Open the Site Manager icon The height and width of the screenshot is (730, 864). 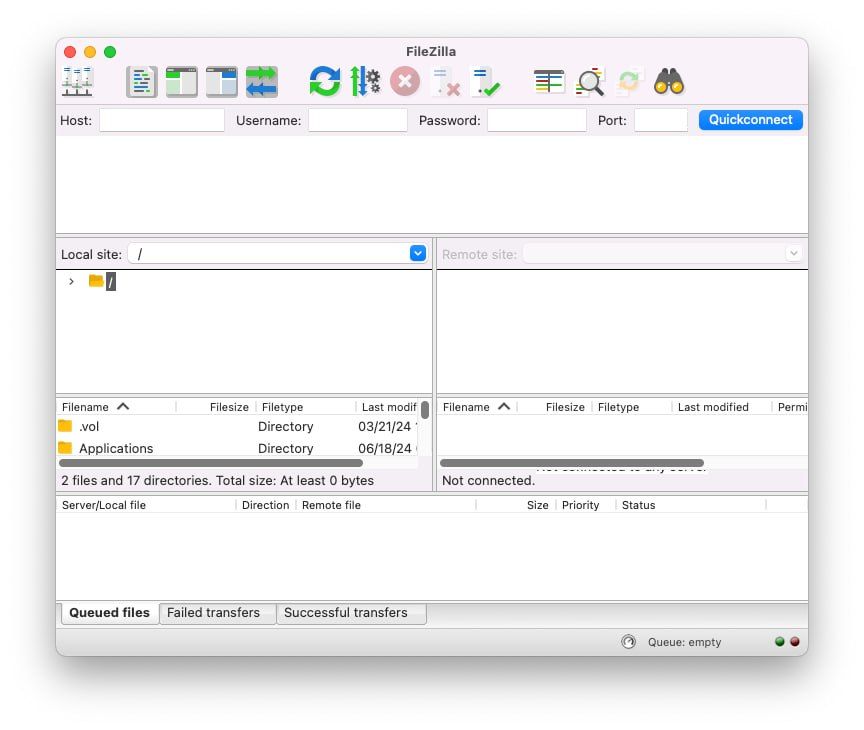[77, 82]
